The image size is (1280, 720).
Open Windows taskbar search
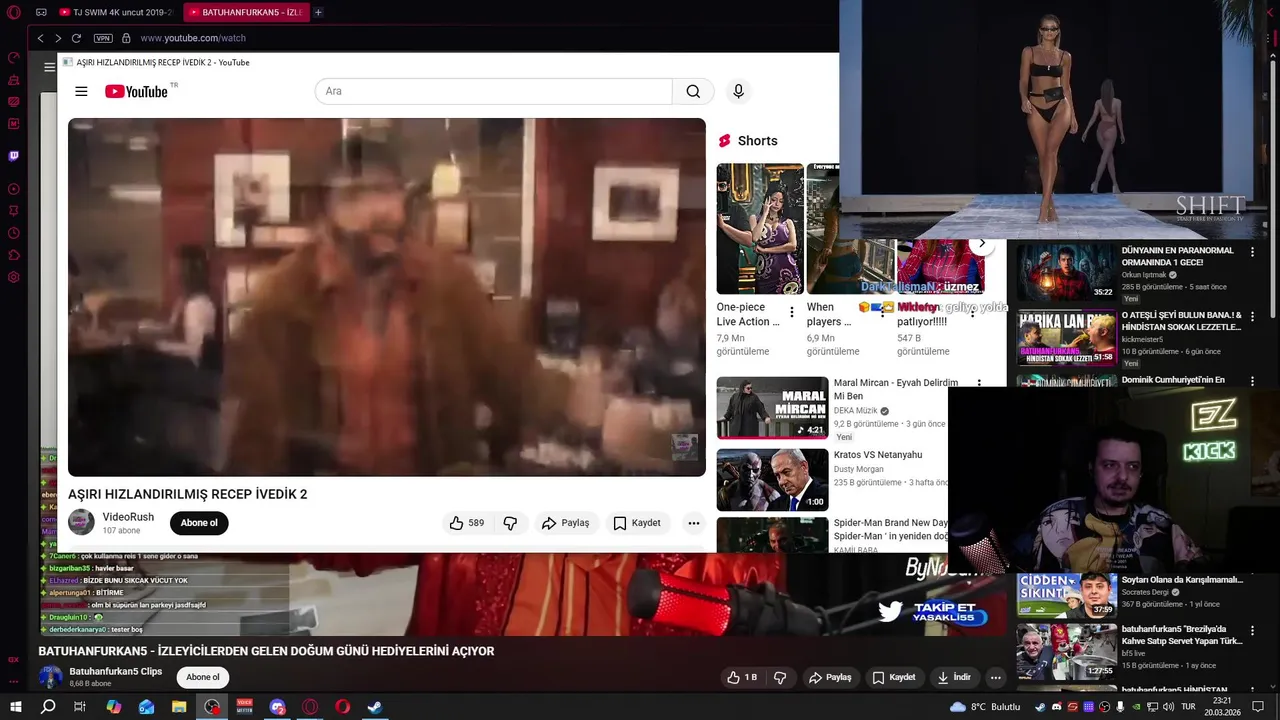[48, 707]
